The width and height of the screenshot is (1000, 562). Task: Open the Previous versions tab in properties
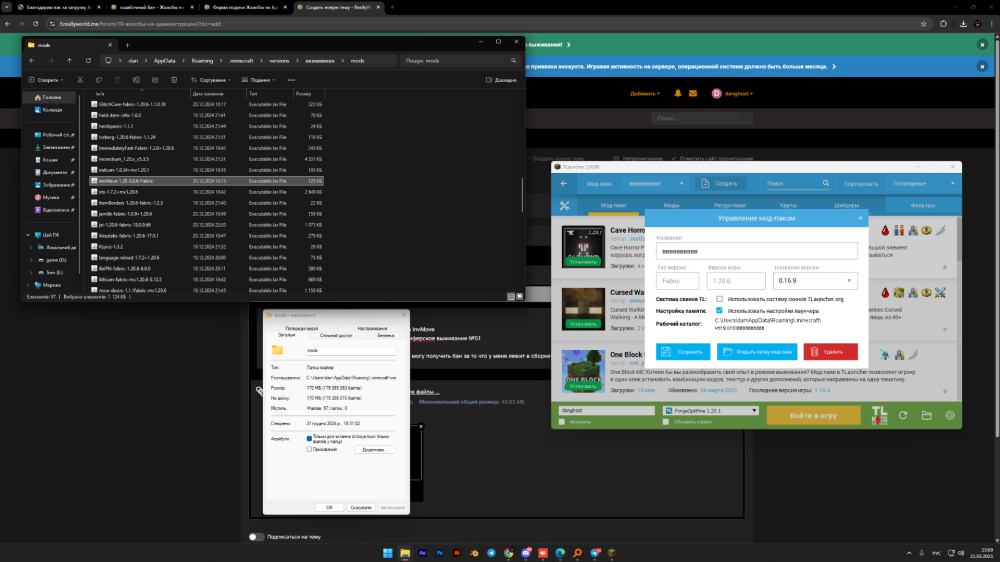tap(302, 328)
